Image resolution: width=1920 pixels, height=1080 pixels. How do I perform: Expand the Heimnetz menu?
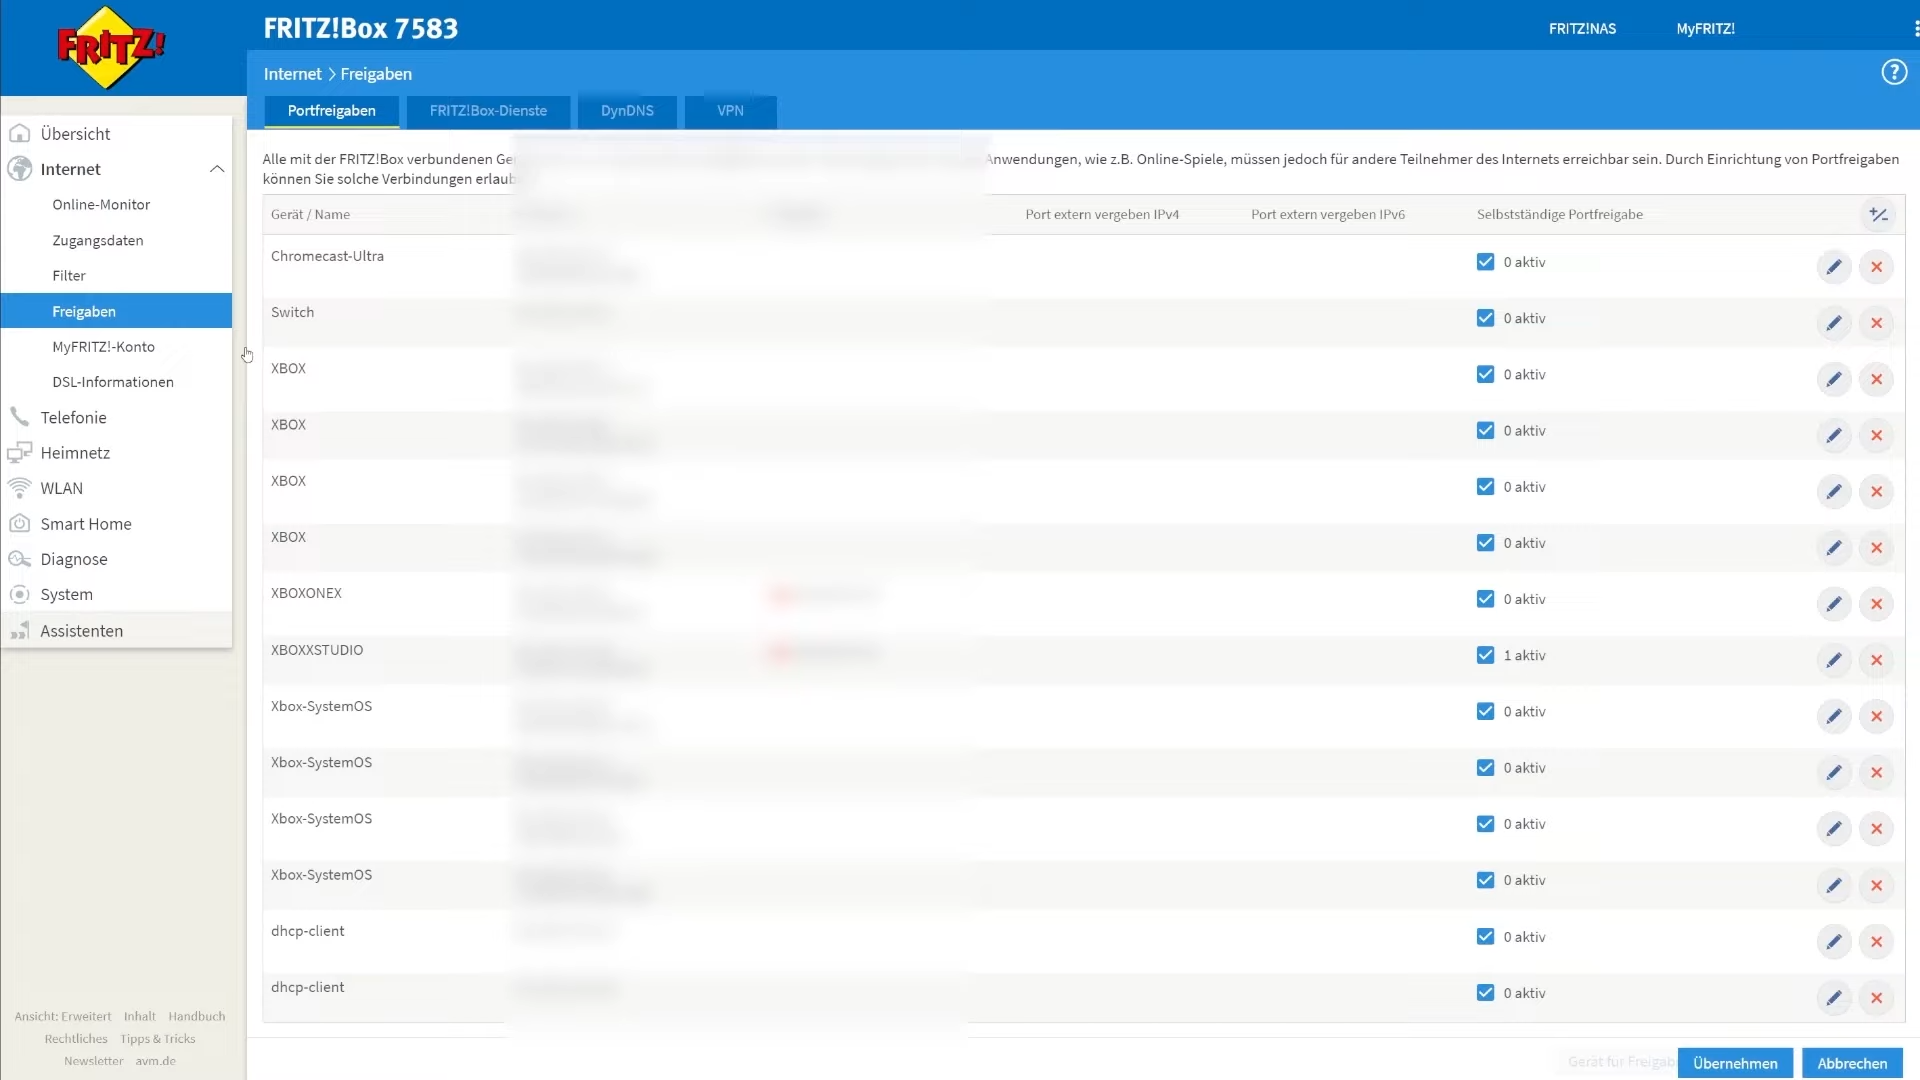coord(75,453)
